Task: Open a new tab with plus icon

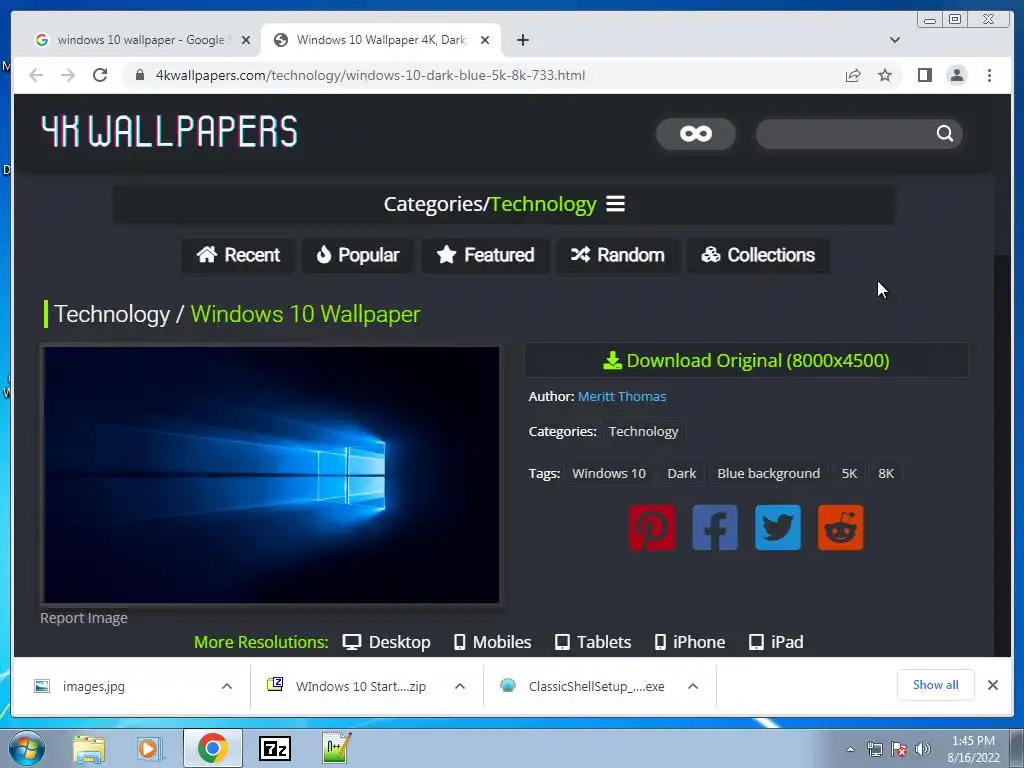Action: (x=522, y=40)
